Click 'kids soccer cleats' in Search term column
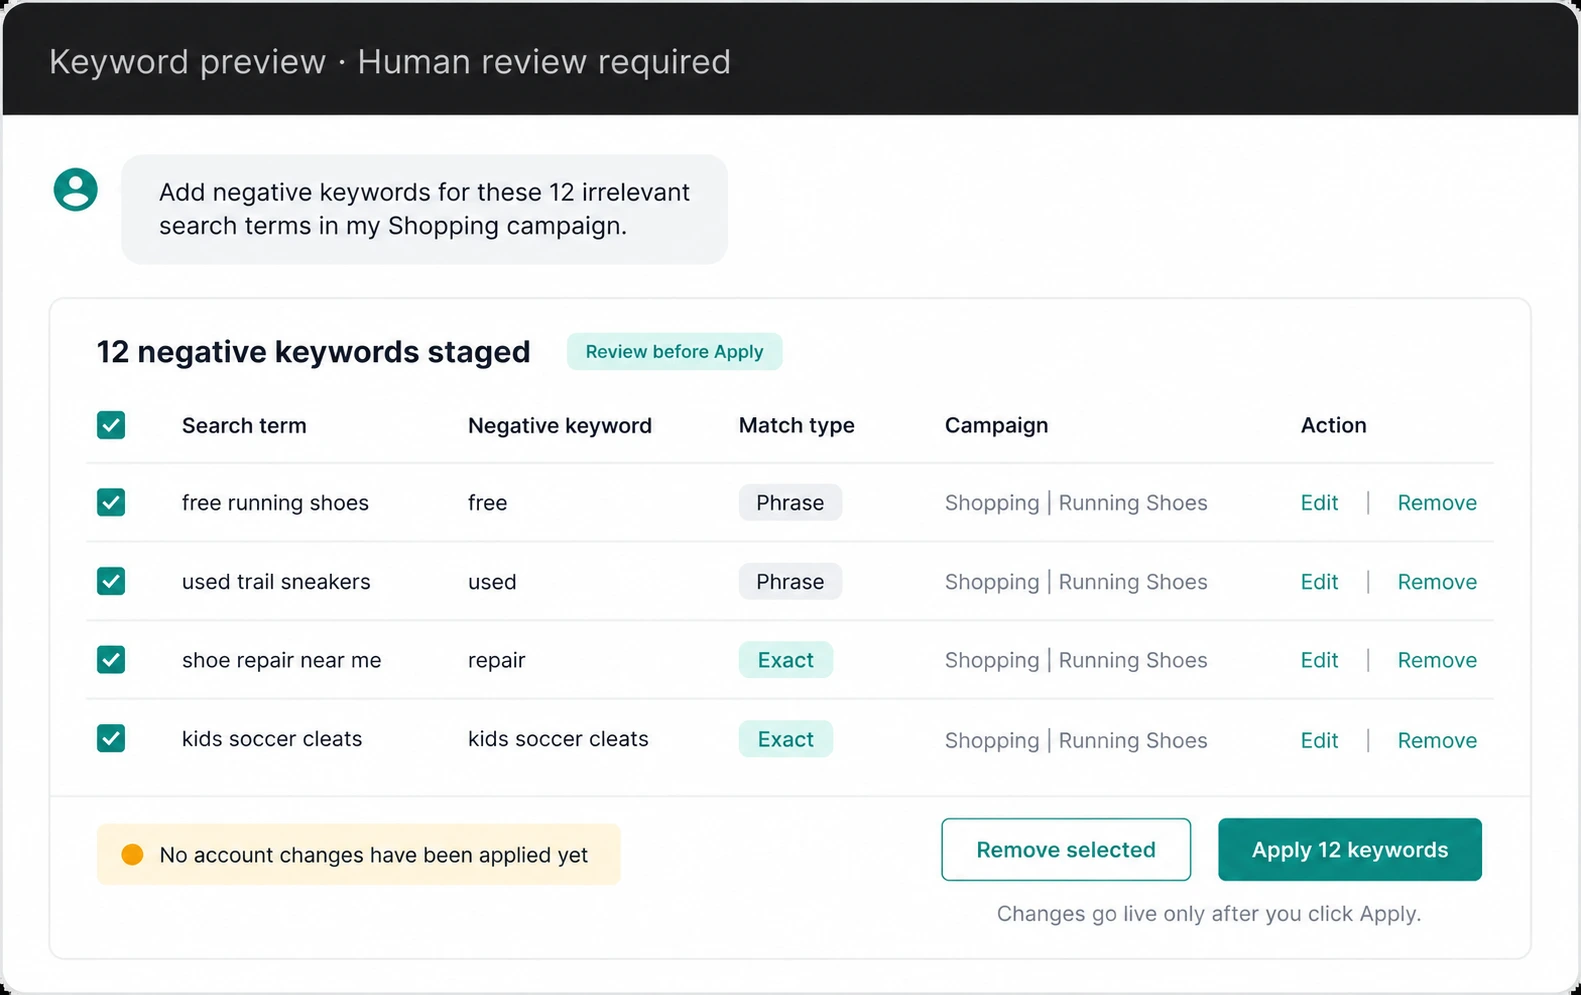This screenshot has width=1581, height=995. click(272, 739)
